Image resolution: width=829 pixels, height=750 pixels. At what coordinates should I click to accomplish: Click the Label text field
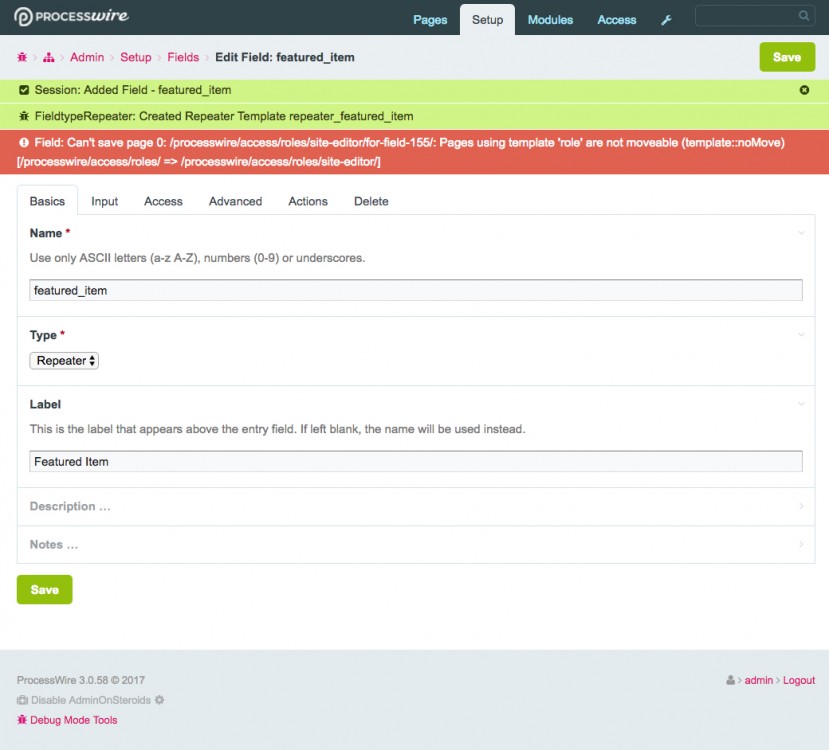pyautogui.click(x=415, y=461)
